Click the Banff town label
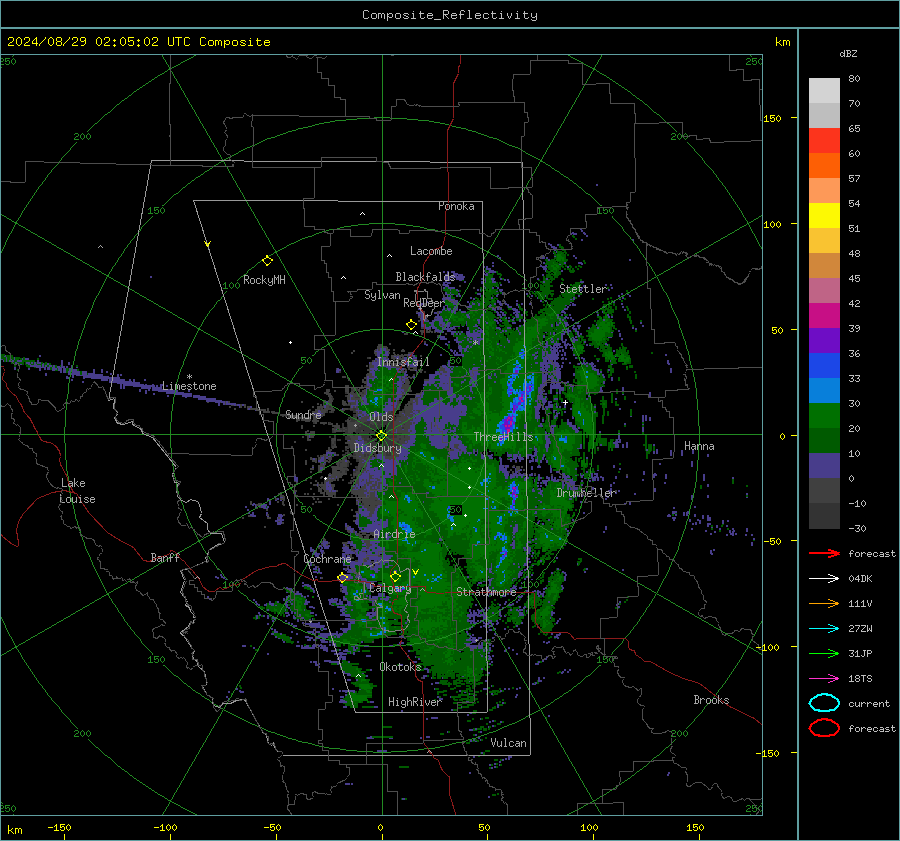 pos(165,558)
